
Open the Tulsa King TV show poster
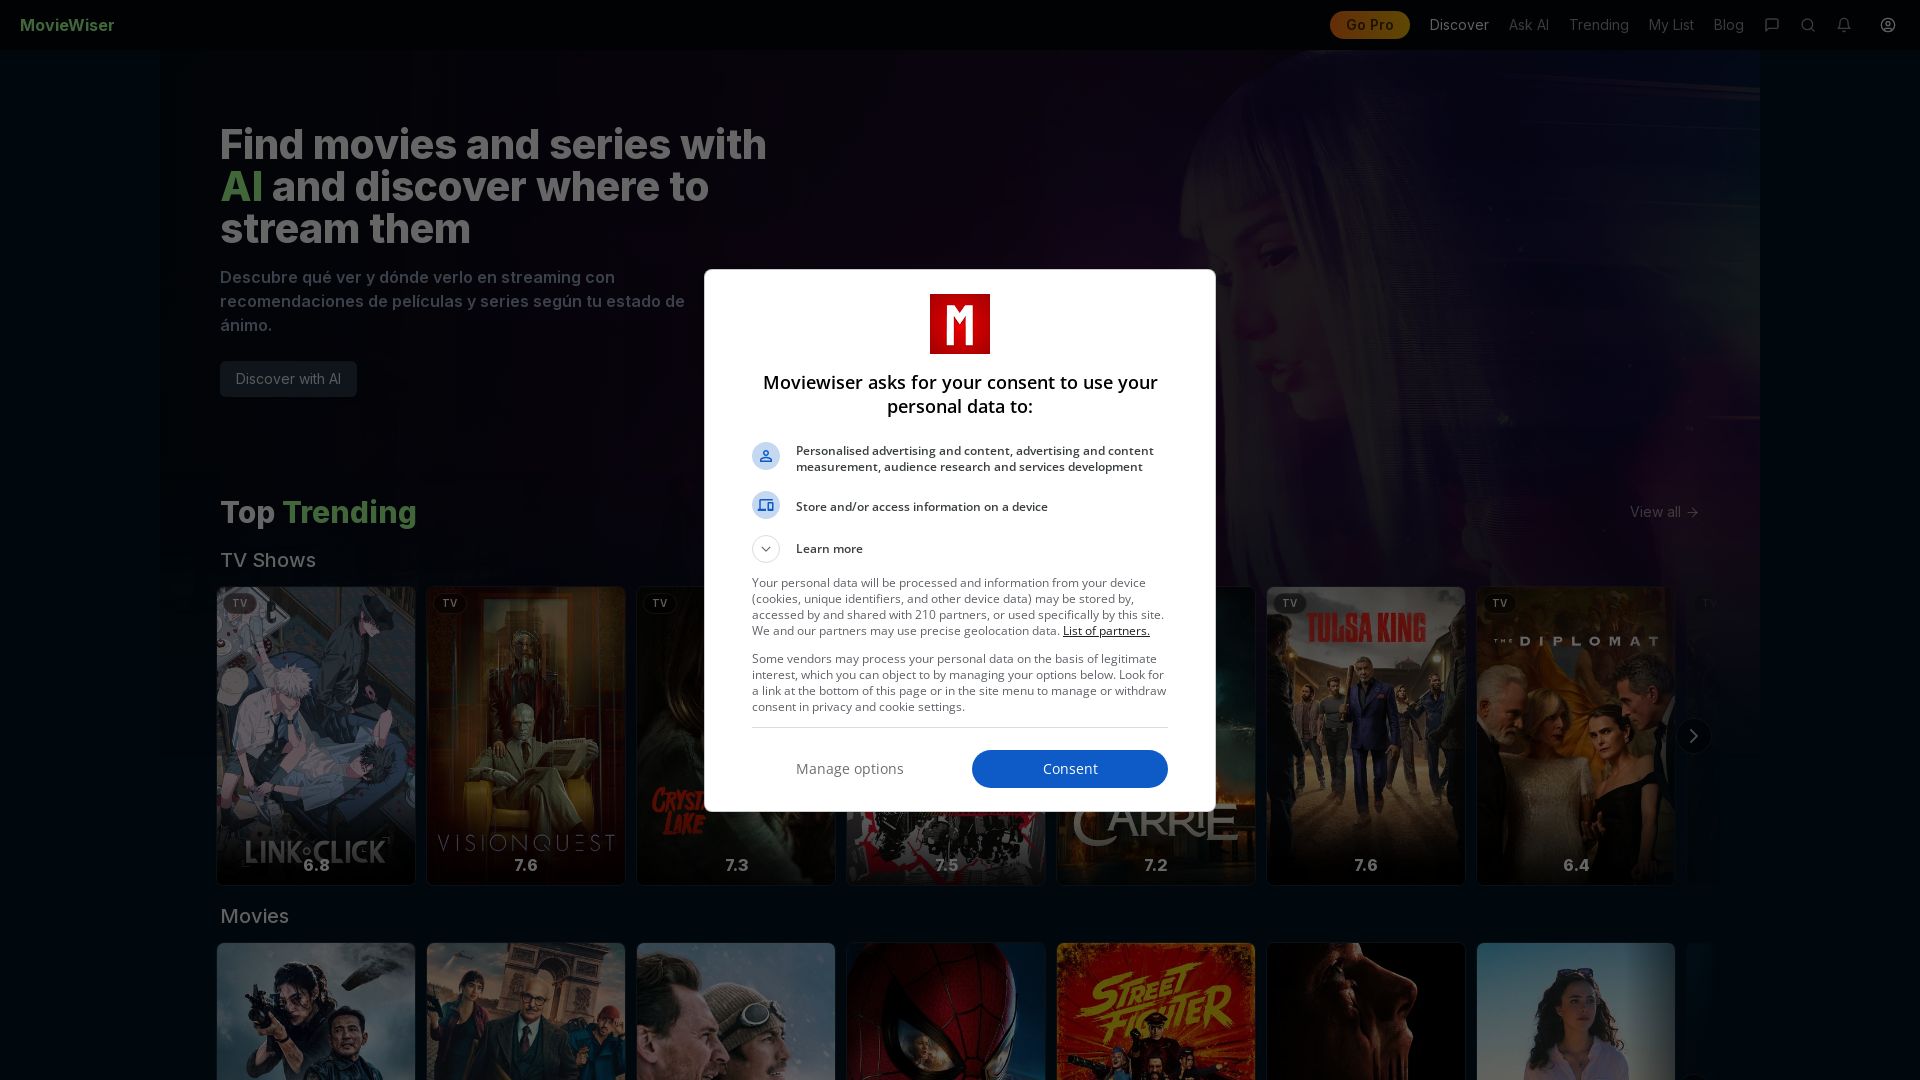click(x=1366, y=736)
